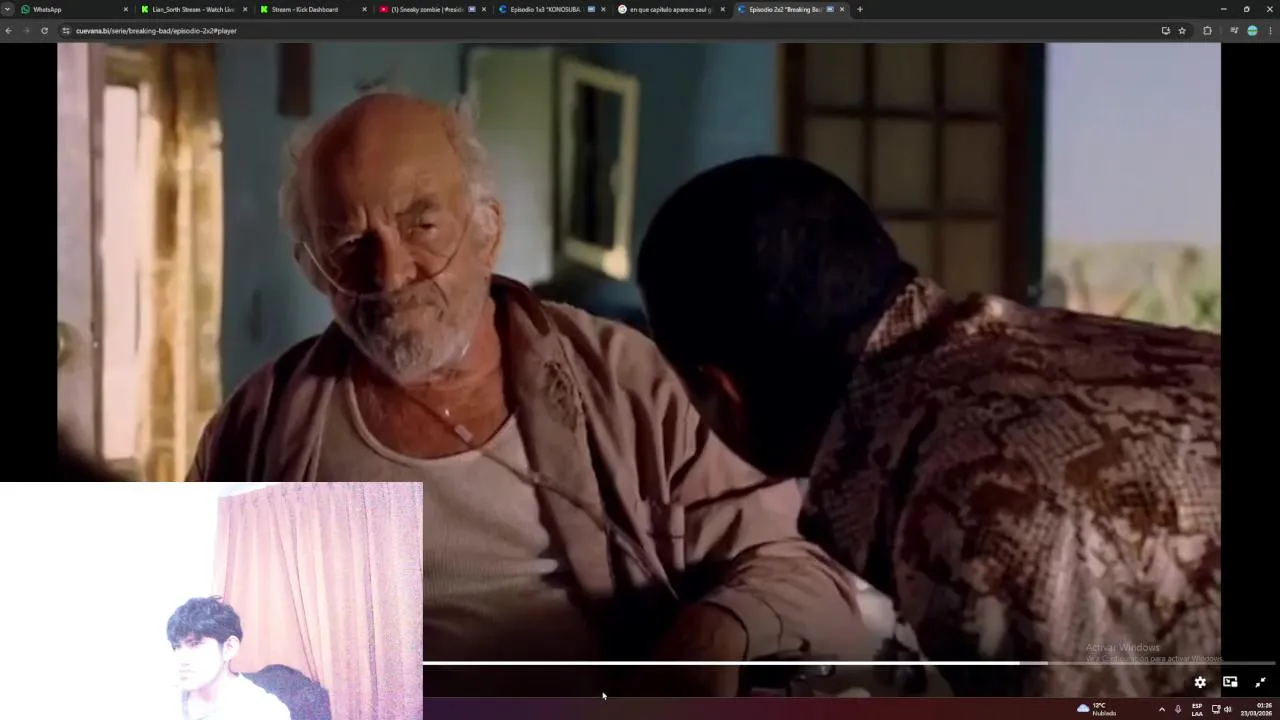Viewport: 1280px width, 720px height.
Task: Go forward to next page
Action: (x=26, y=31)
